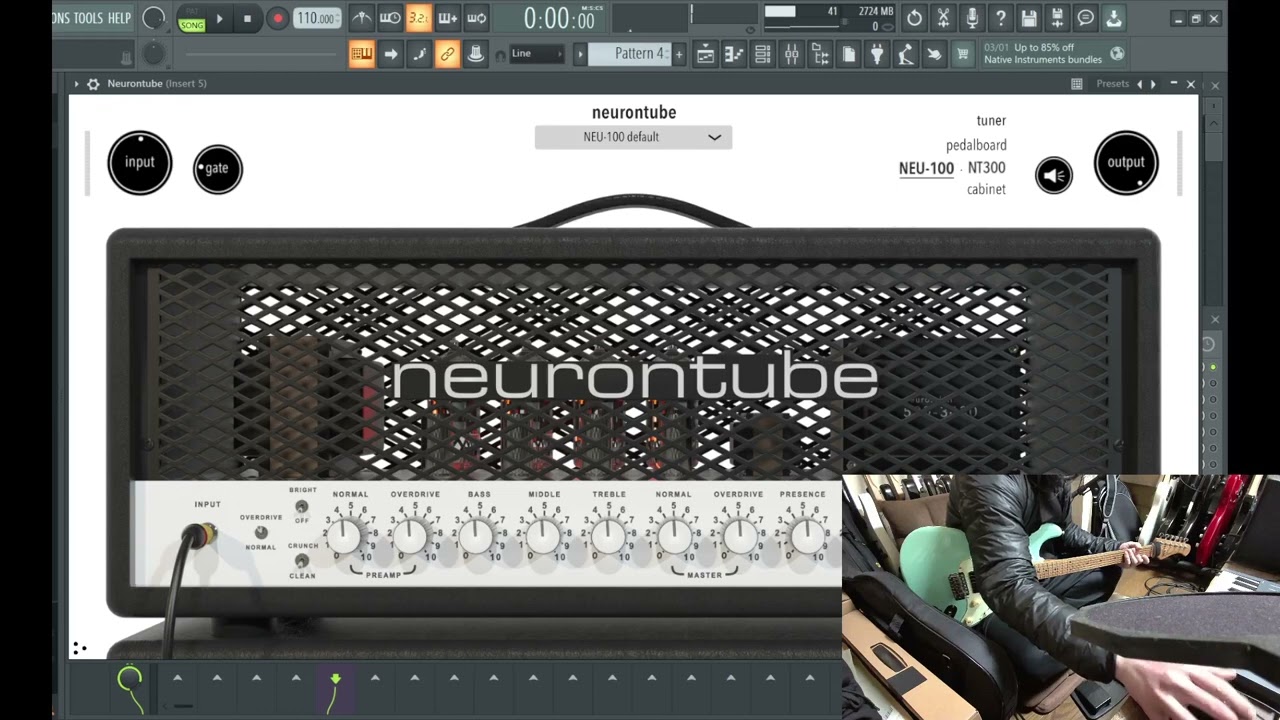This screenshot has height=720, width=1280.
Task: Open the pedalboard section
Action: (976, 145)
